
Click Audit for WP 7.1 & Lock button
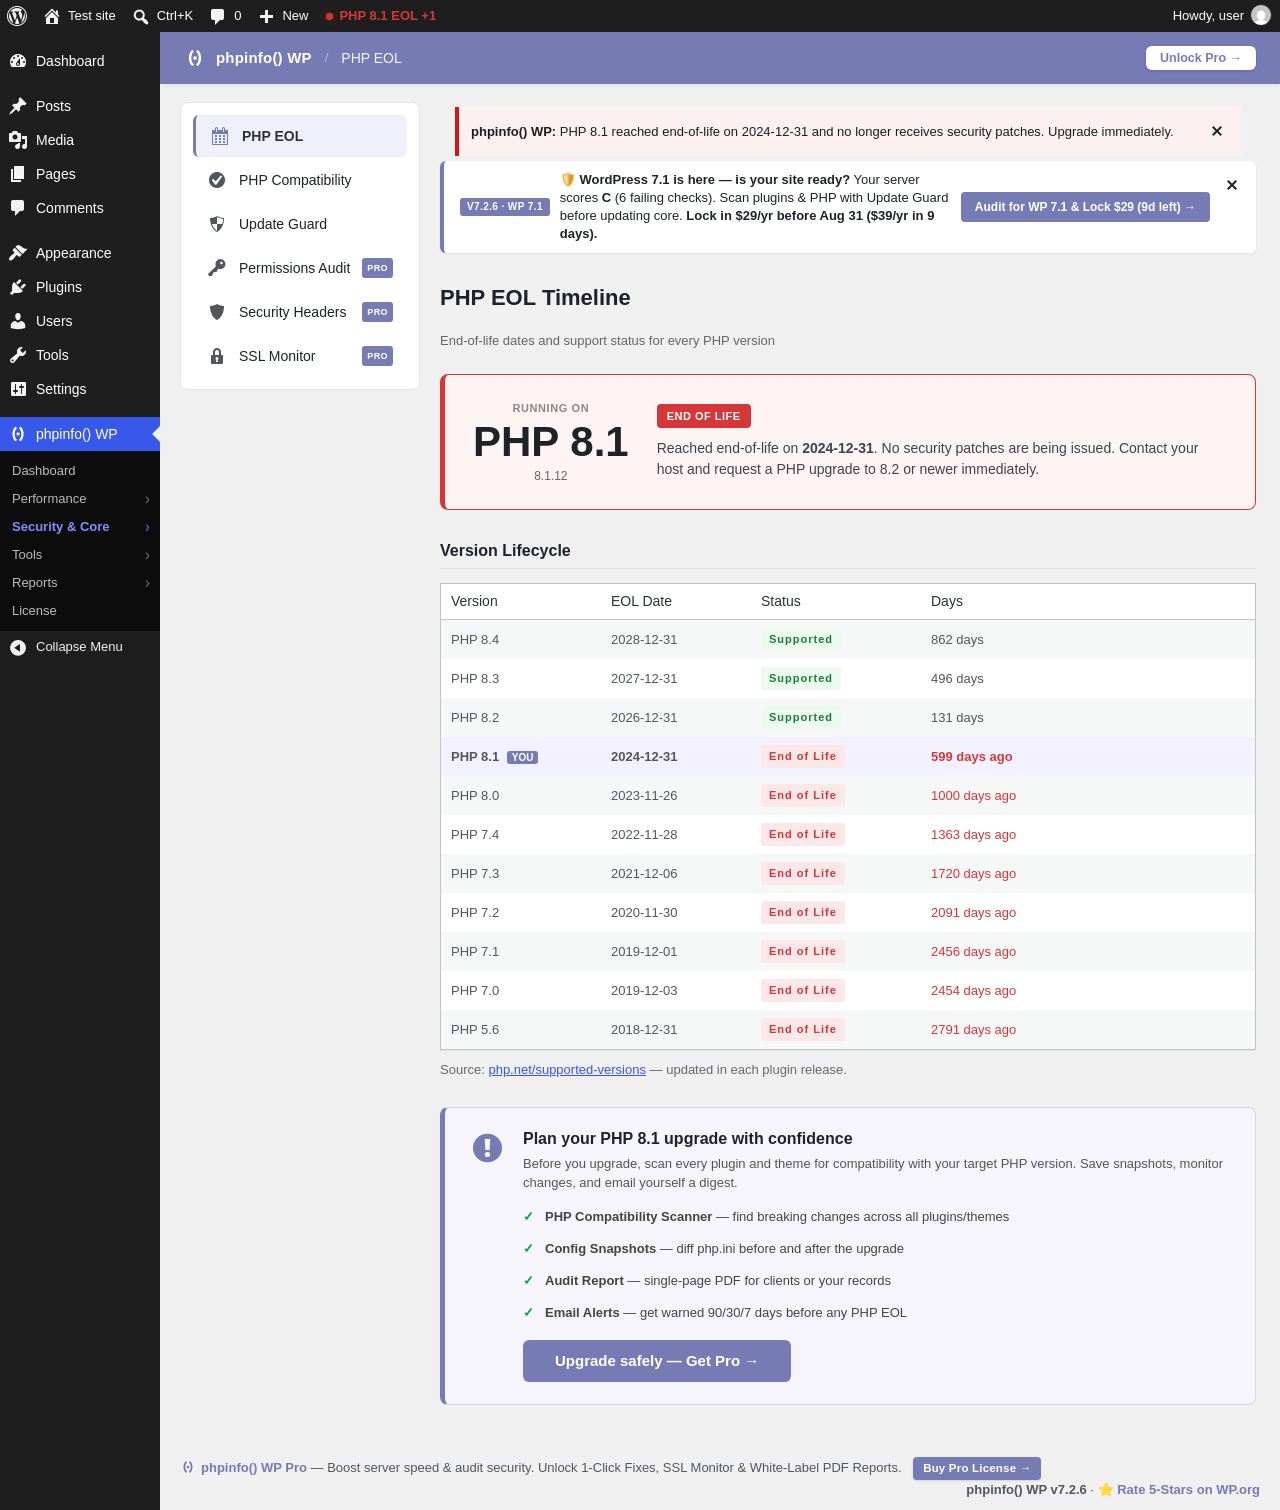coord(1085,207)
